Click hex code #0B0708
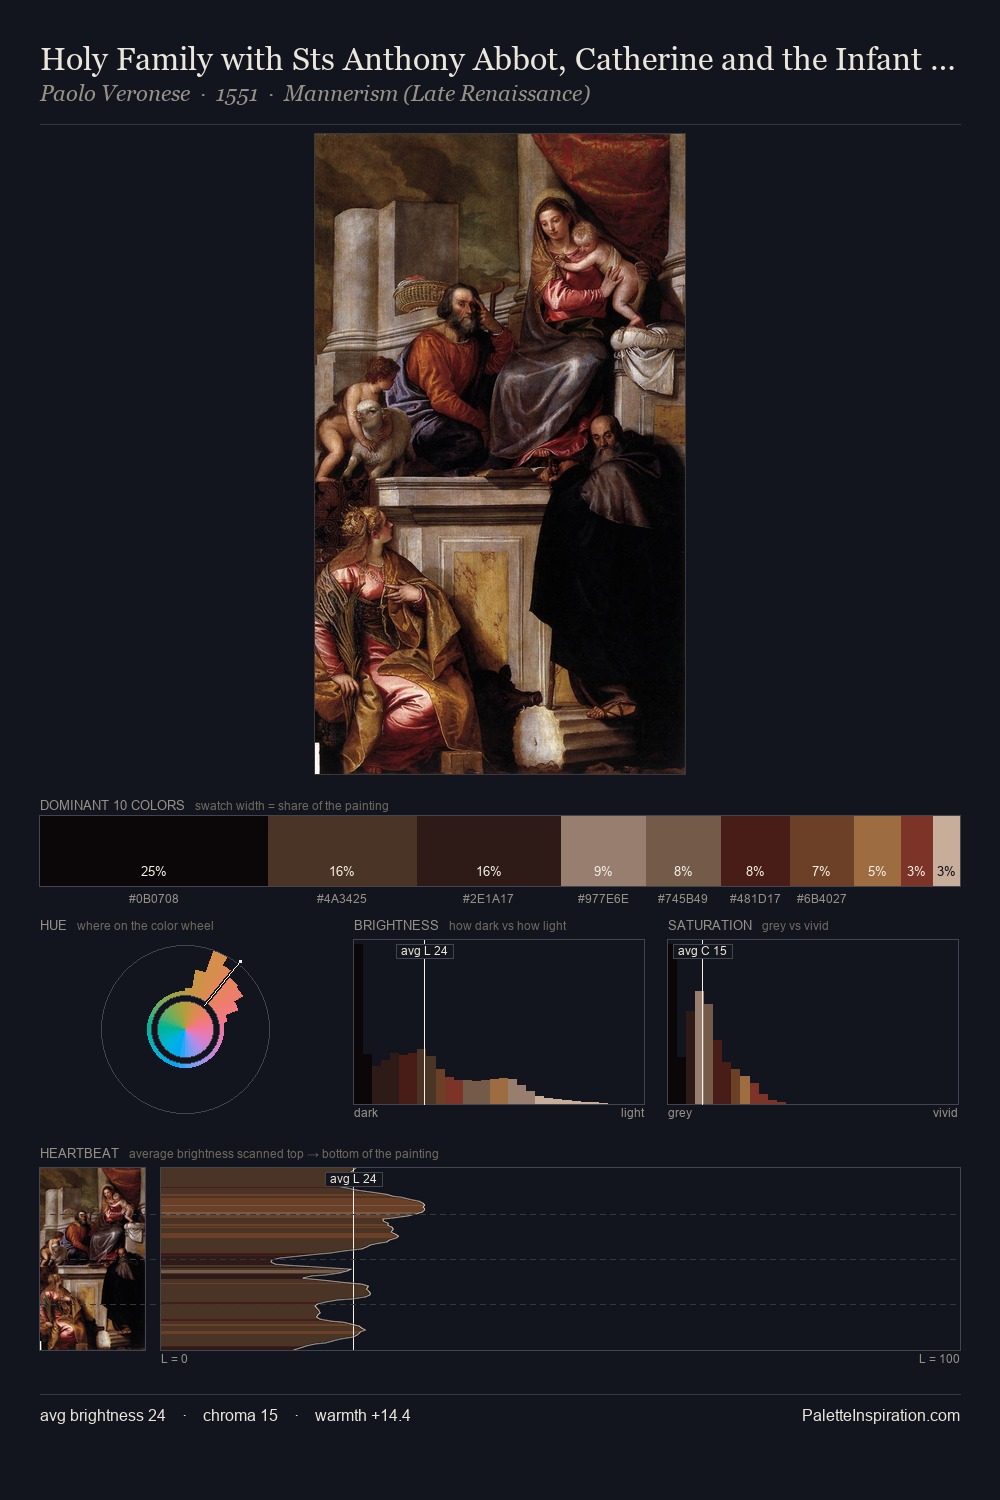 tap(154, 899)
